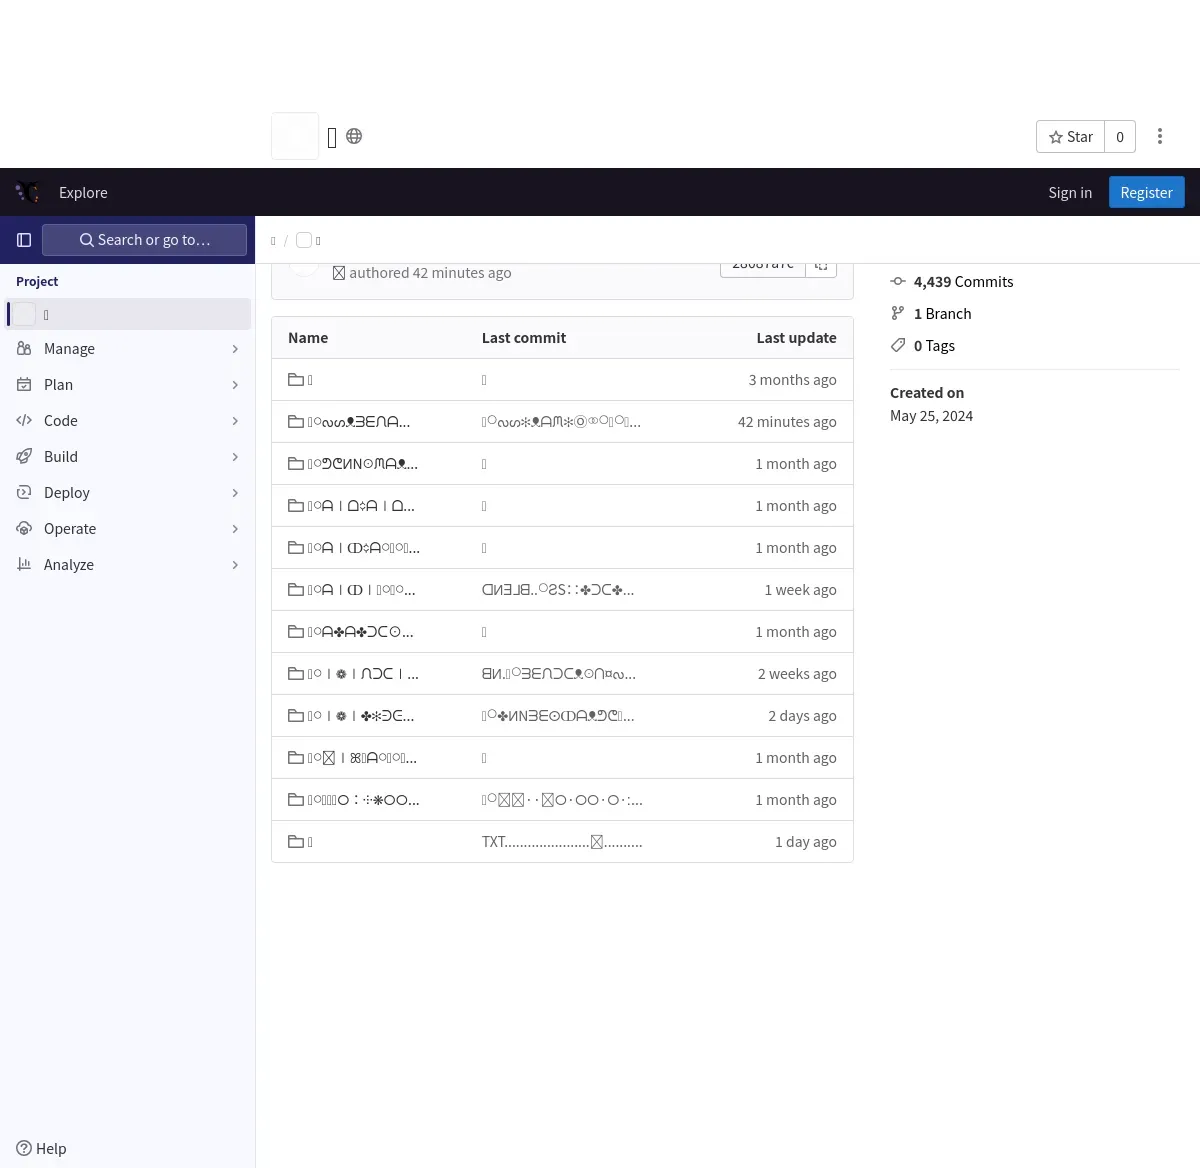Expand the Manage section chevron
The width and height of the screenshot is (1200, 1168).
235,349
